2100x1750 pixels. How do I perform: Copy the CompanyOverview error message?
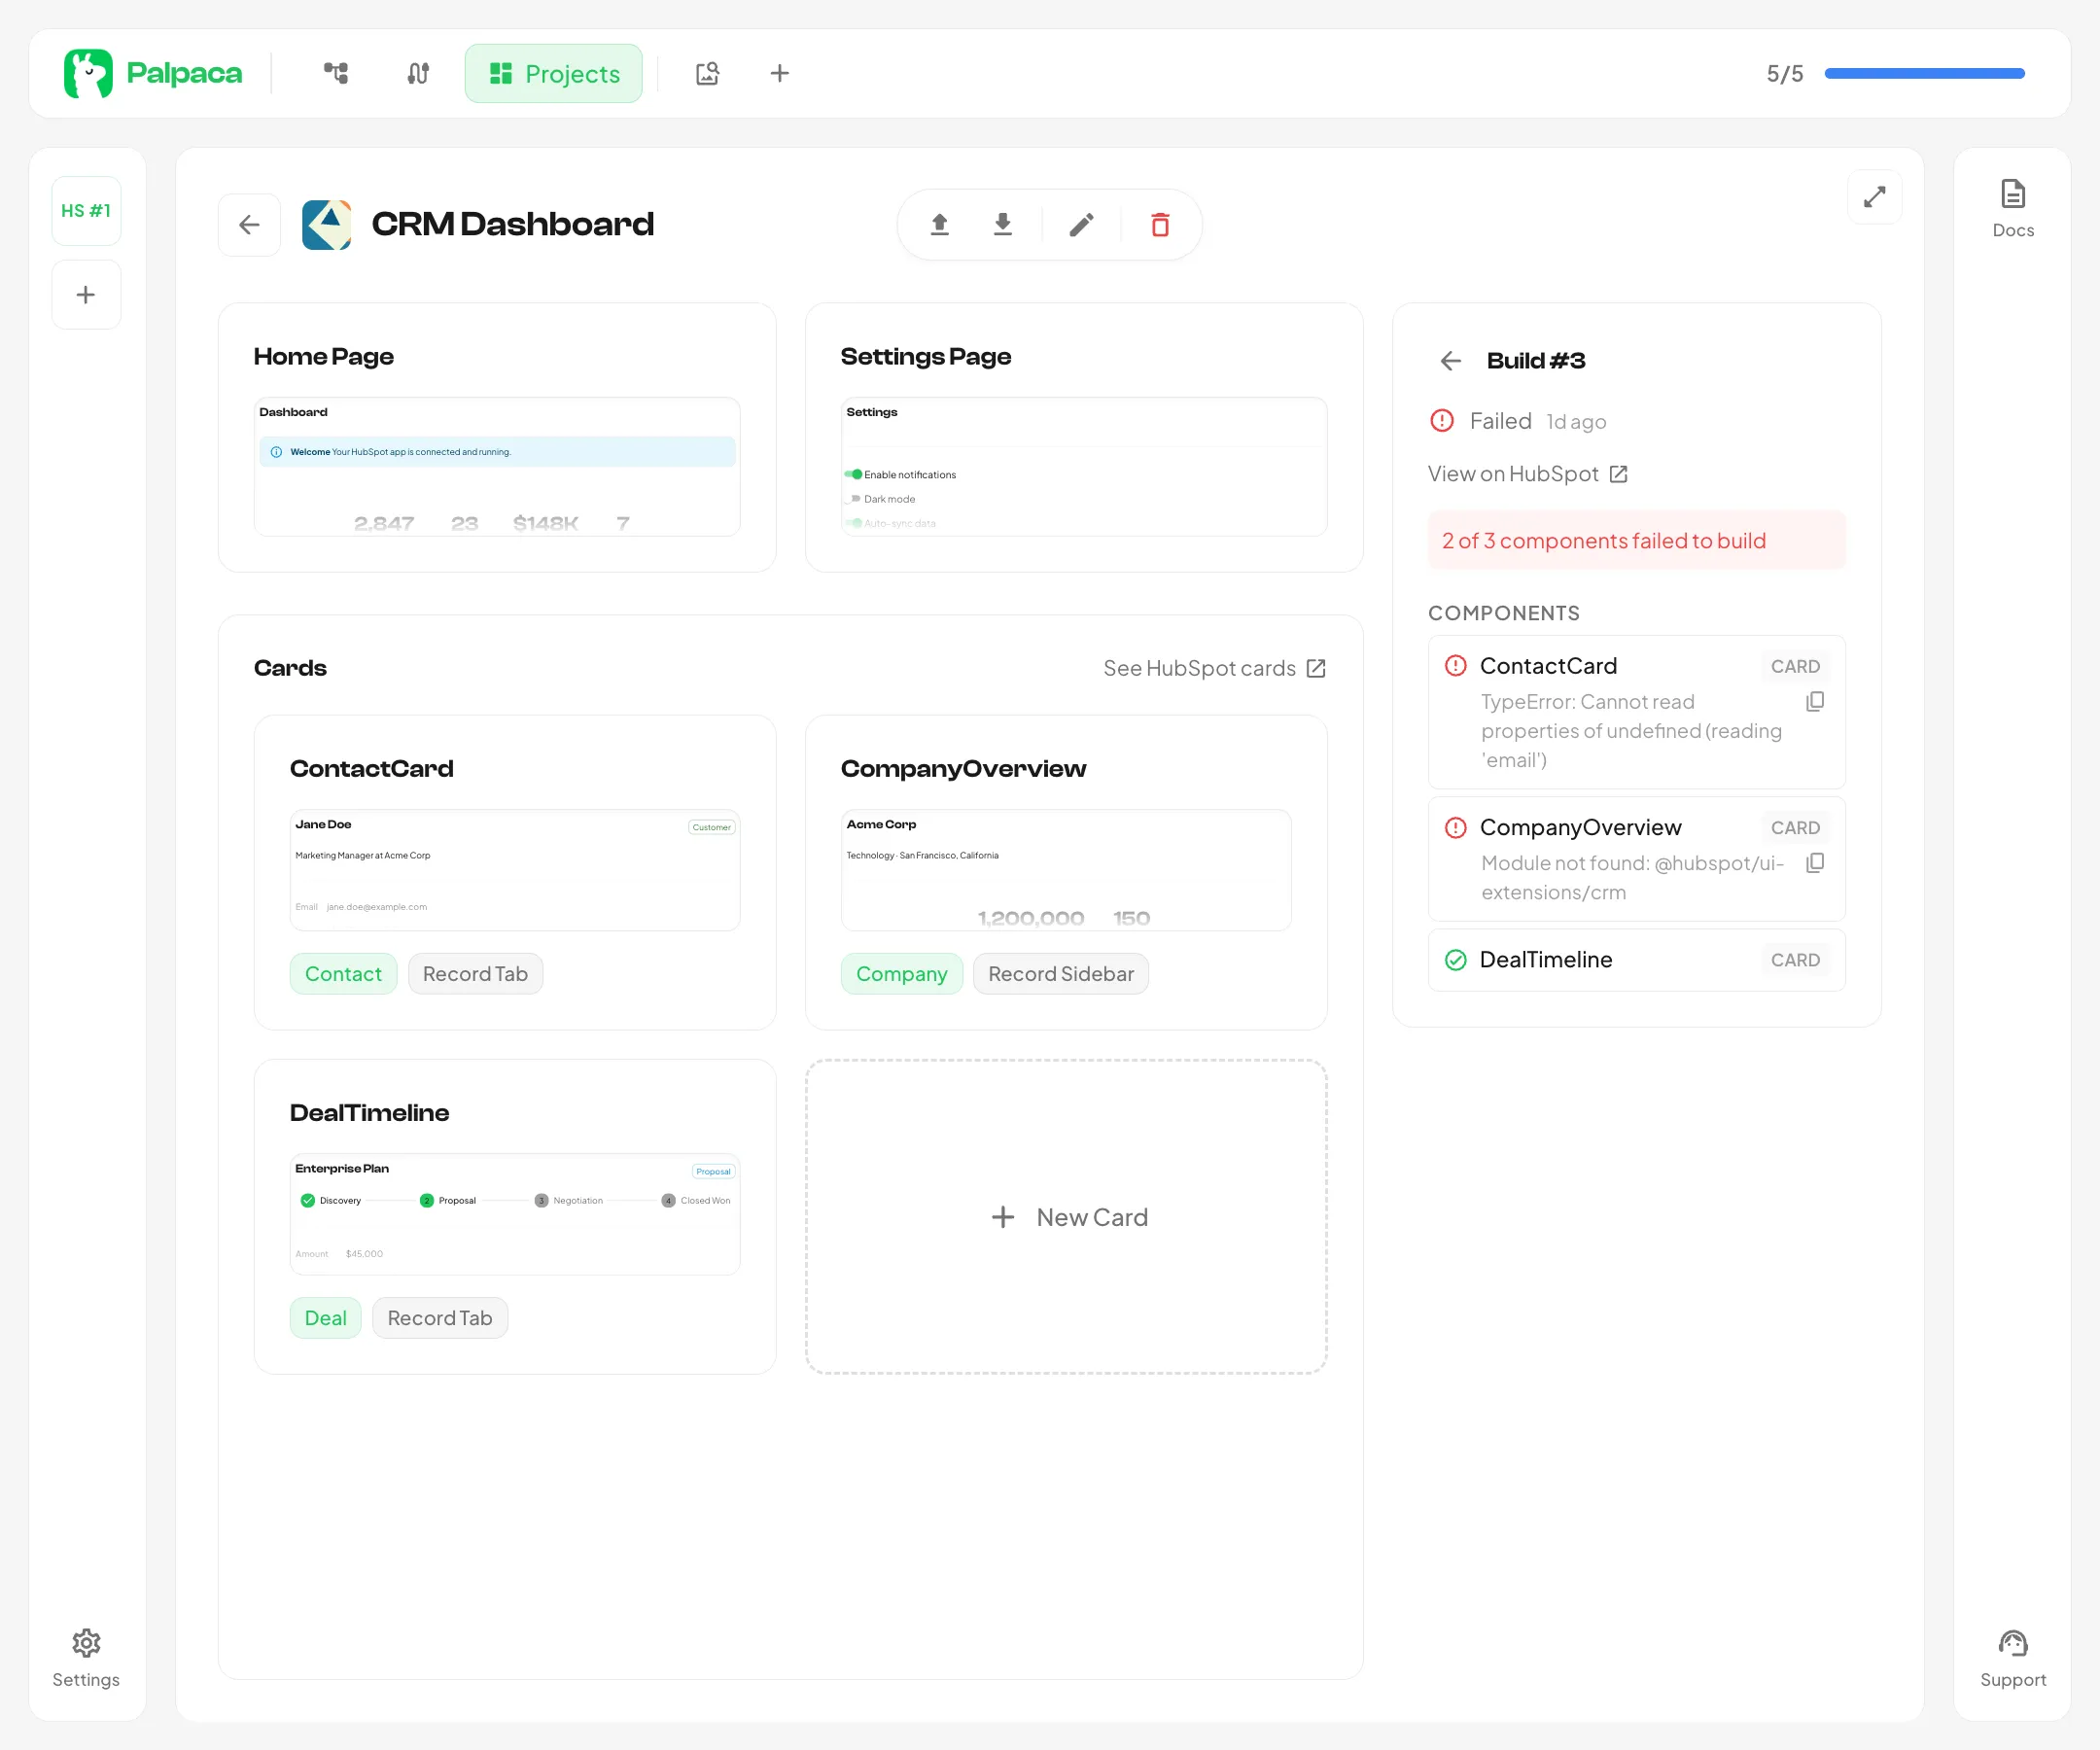point(1815,863)
